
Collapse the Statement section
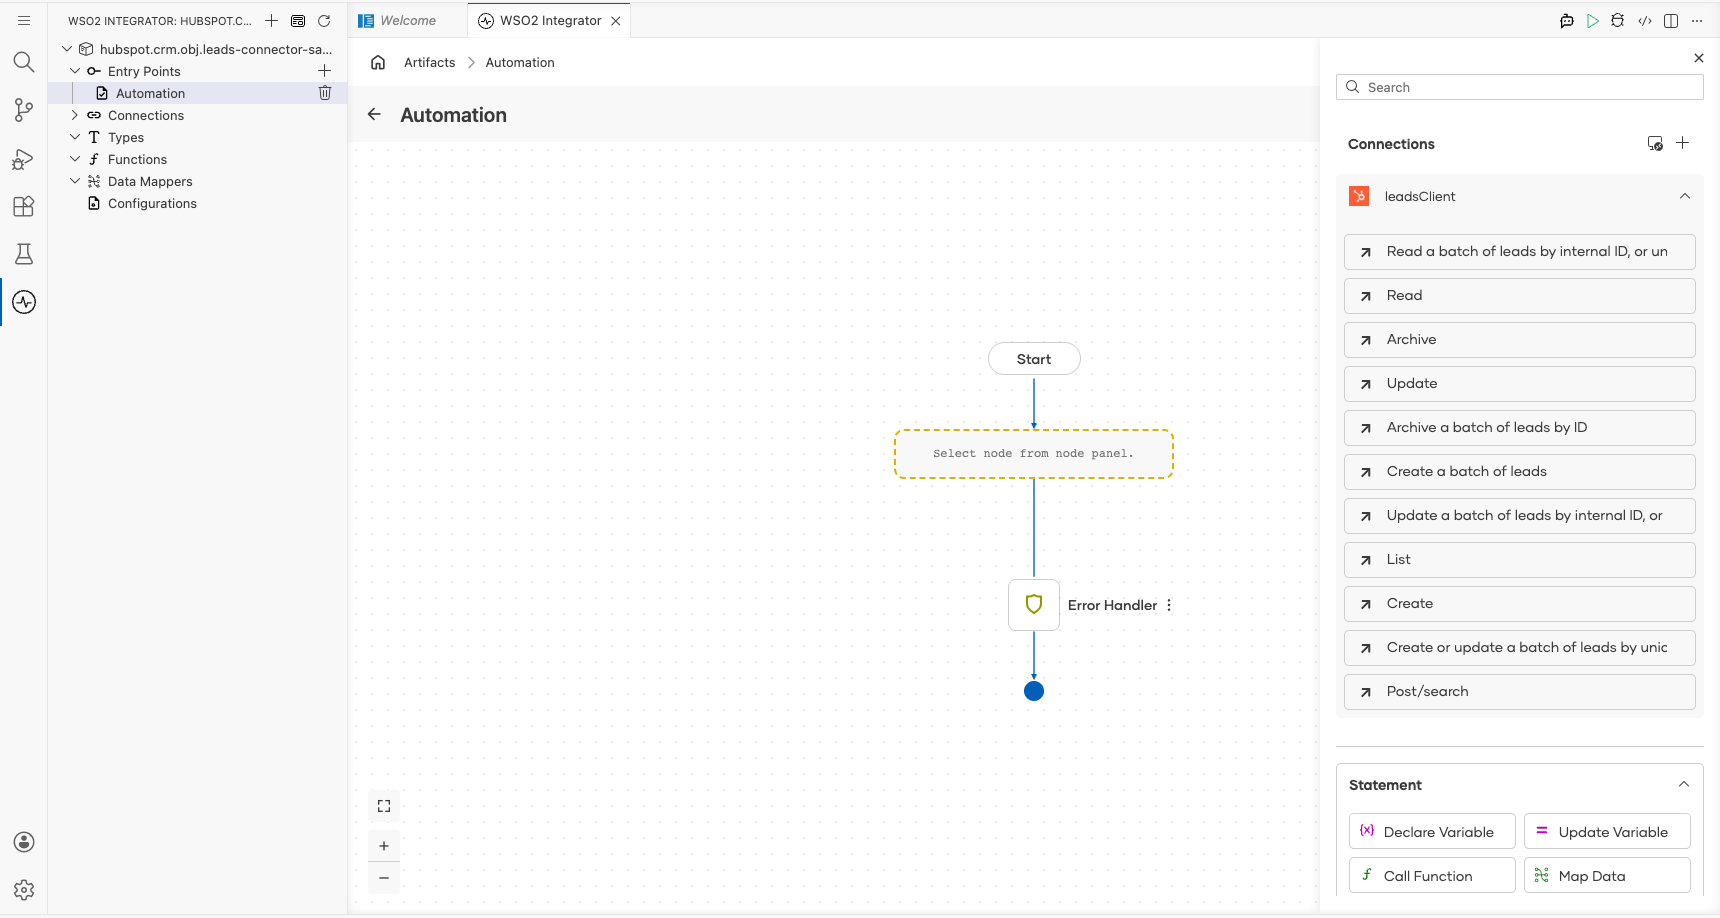[x=1684, y=784]
